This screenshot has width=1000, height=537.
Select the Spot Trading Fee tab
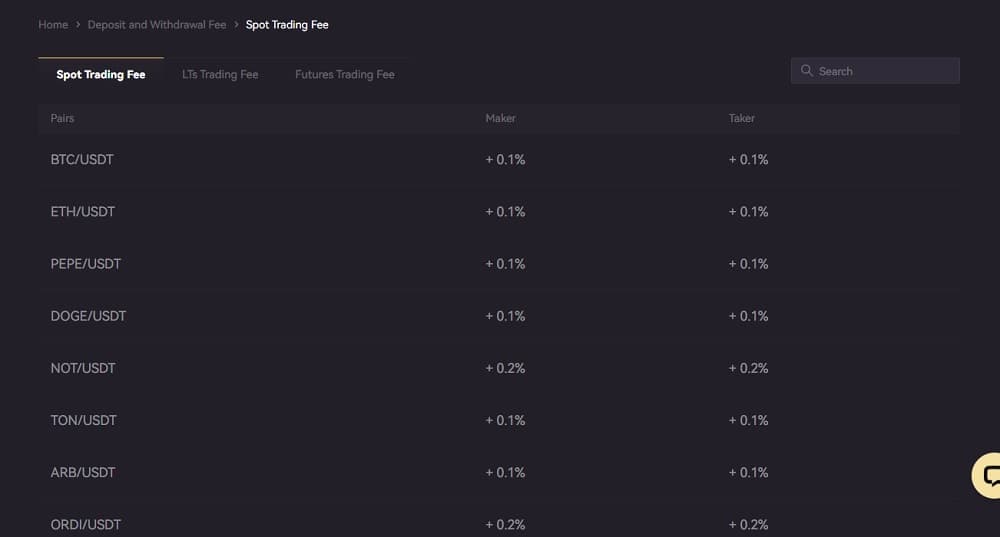tap(101, 74)
